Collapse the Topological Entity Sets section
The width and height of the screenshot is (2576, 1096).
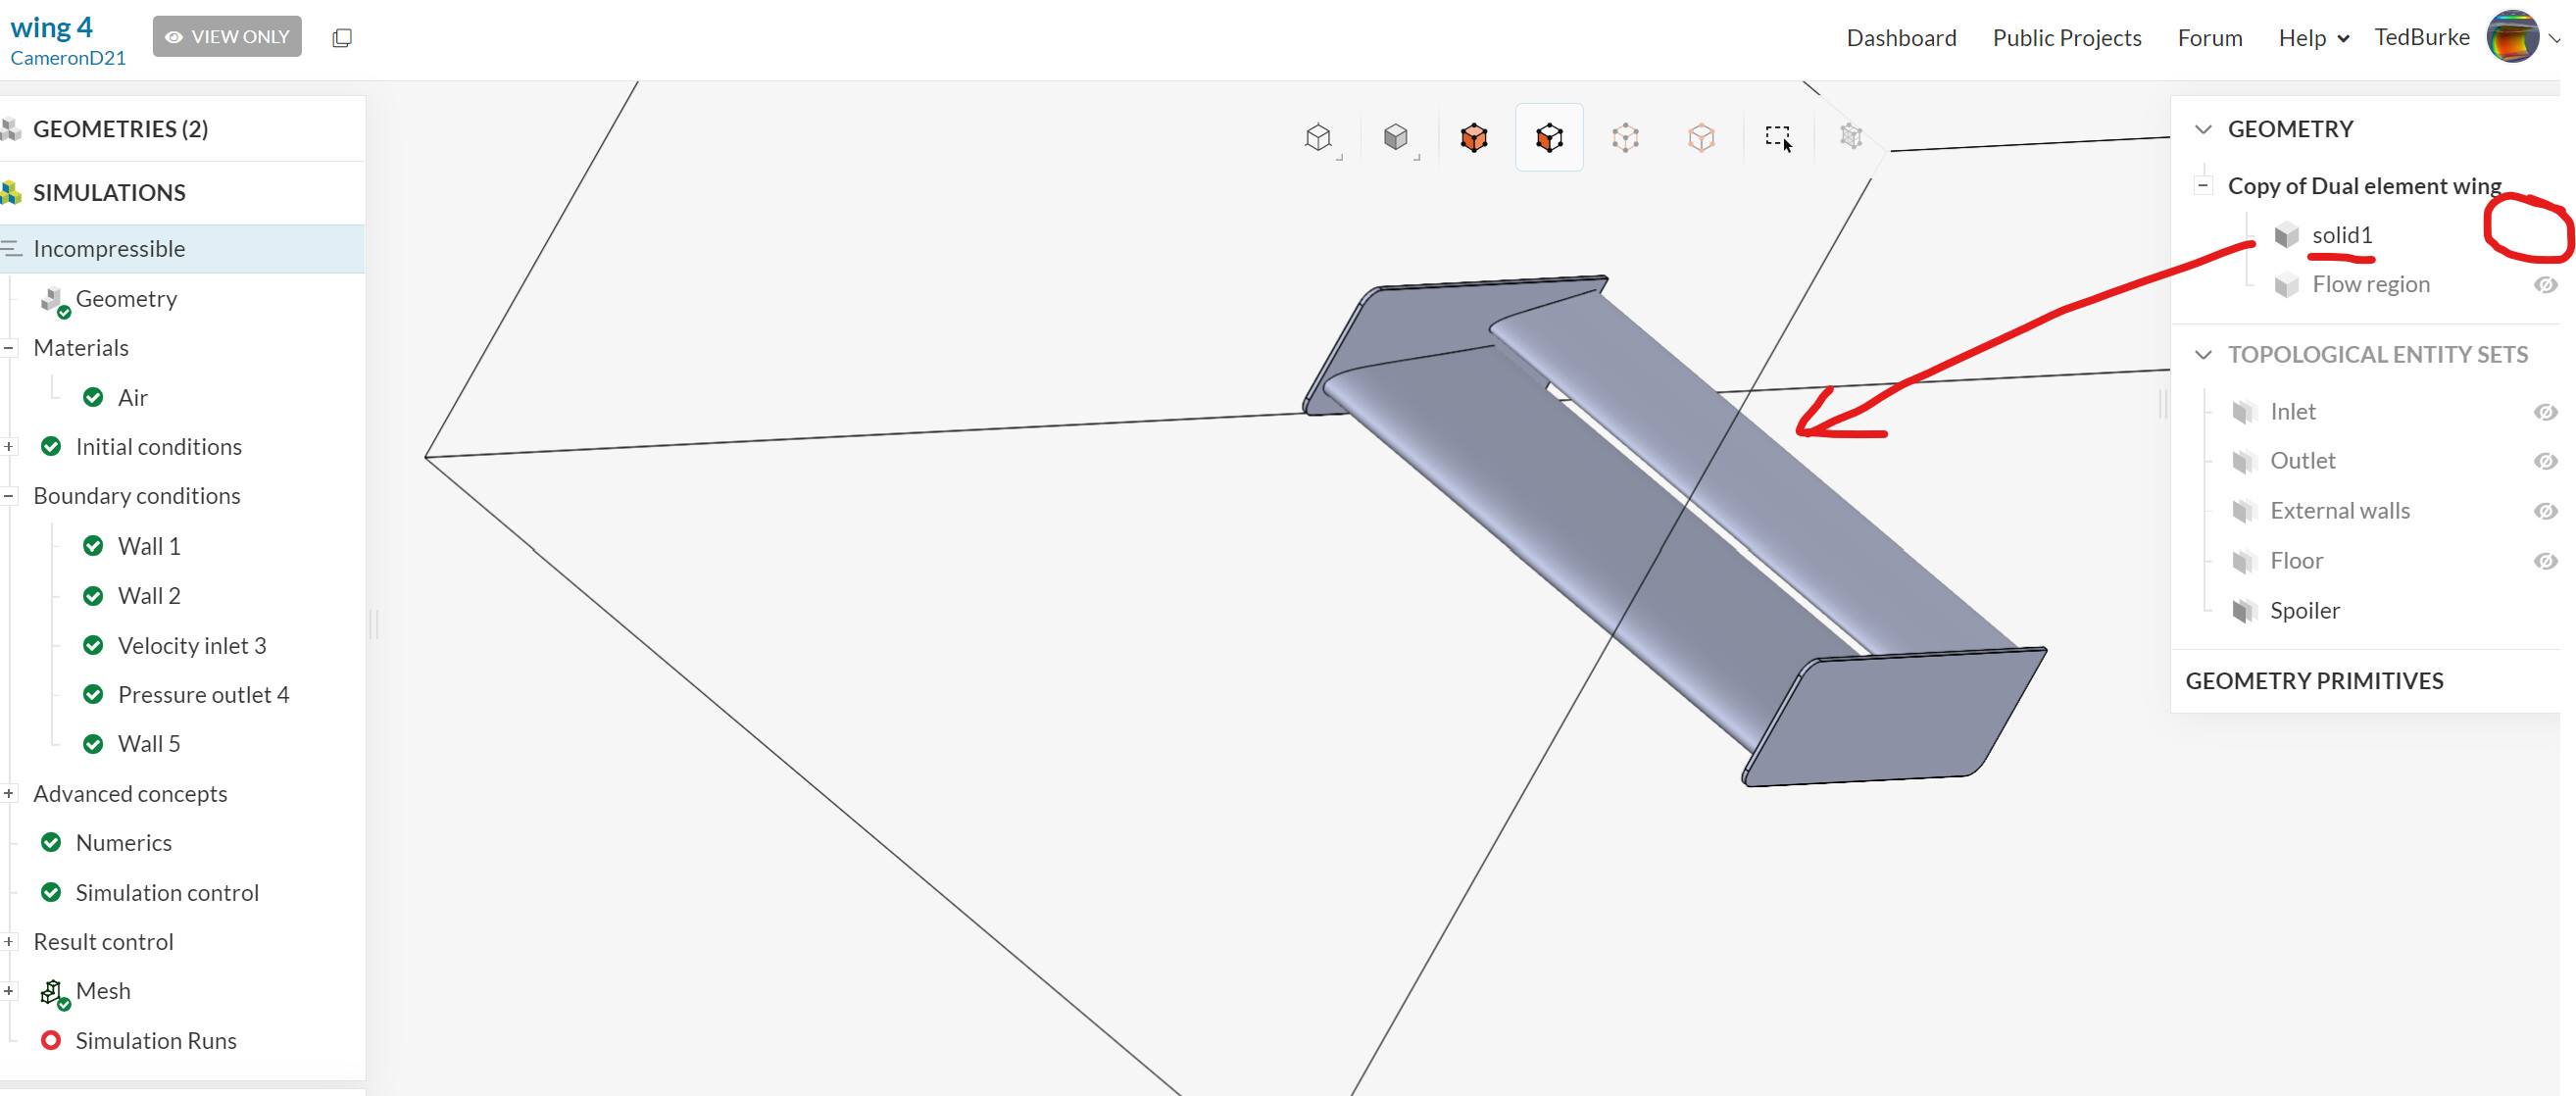click(x=2202, y=355)
